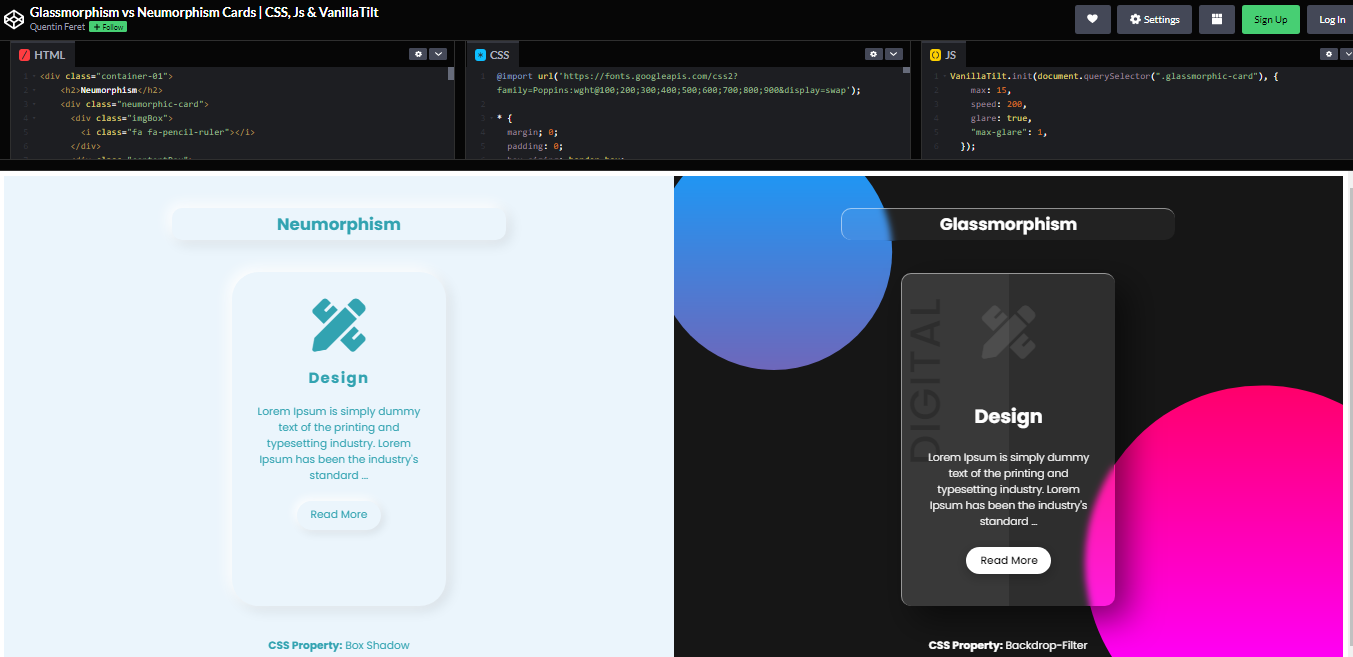Viewport: 1353px width, 657px height.
Task: Click the green Sign Up button
Action: [1270, 19]
